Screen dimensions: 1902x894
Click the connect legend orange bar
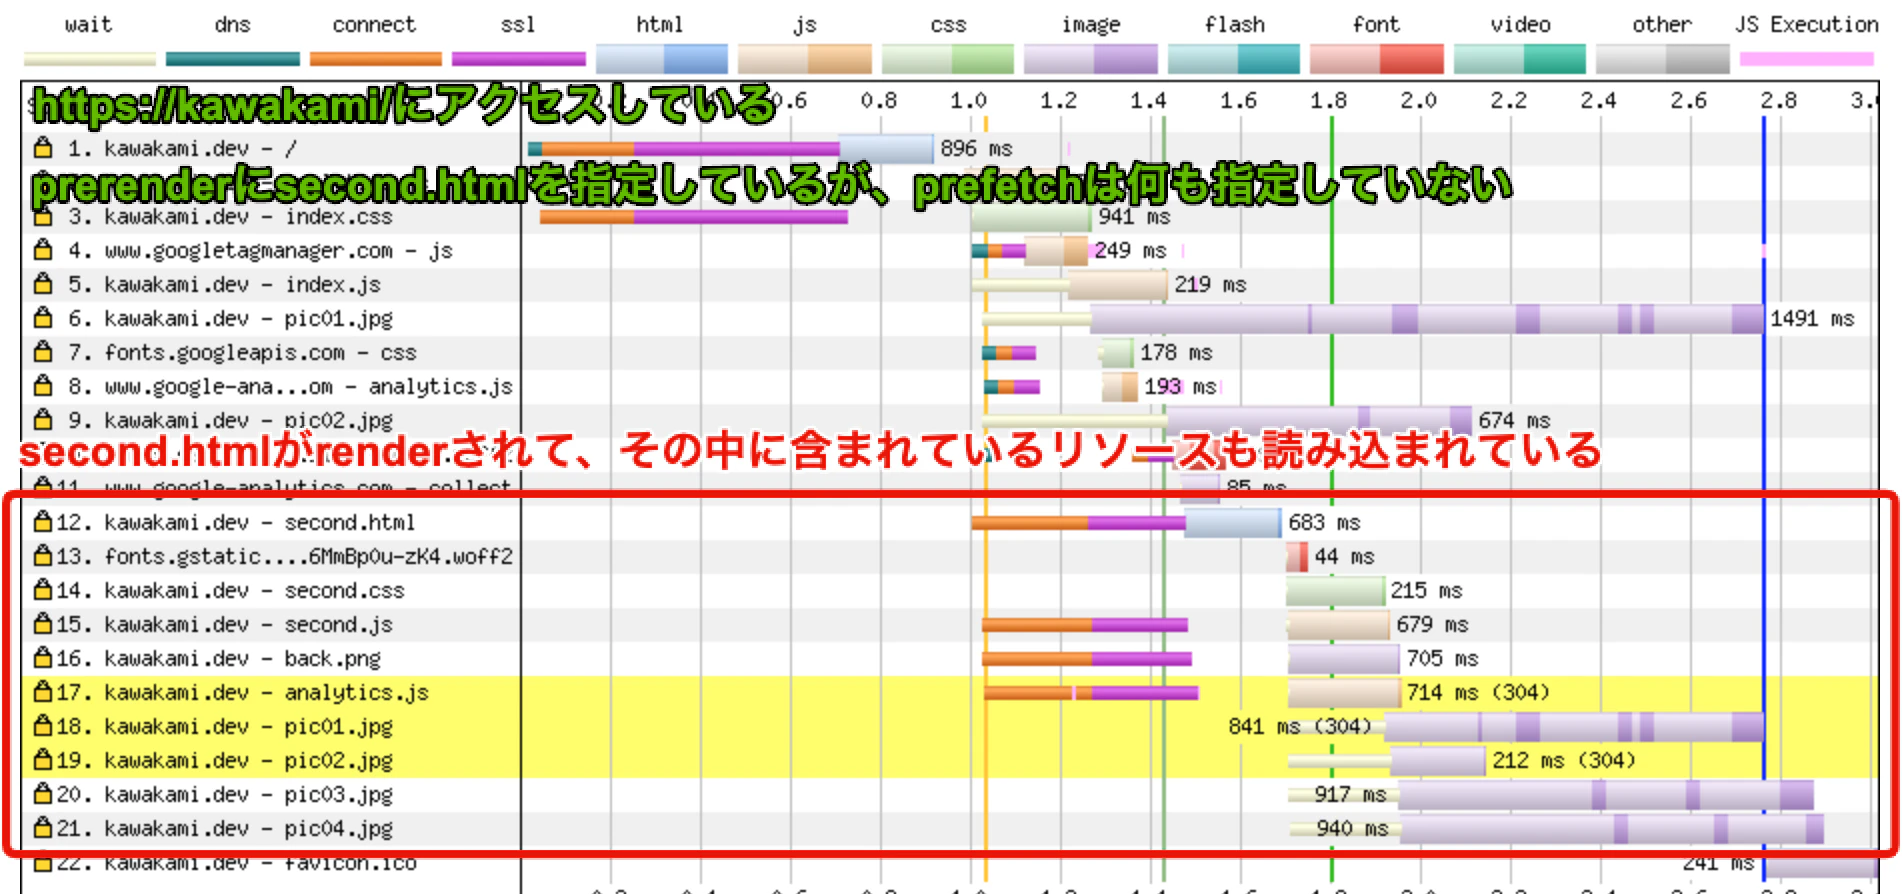tap(376, 59)
